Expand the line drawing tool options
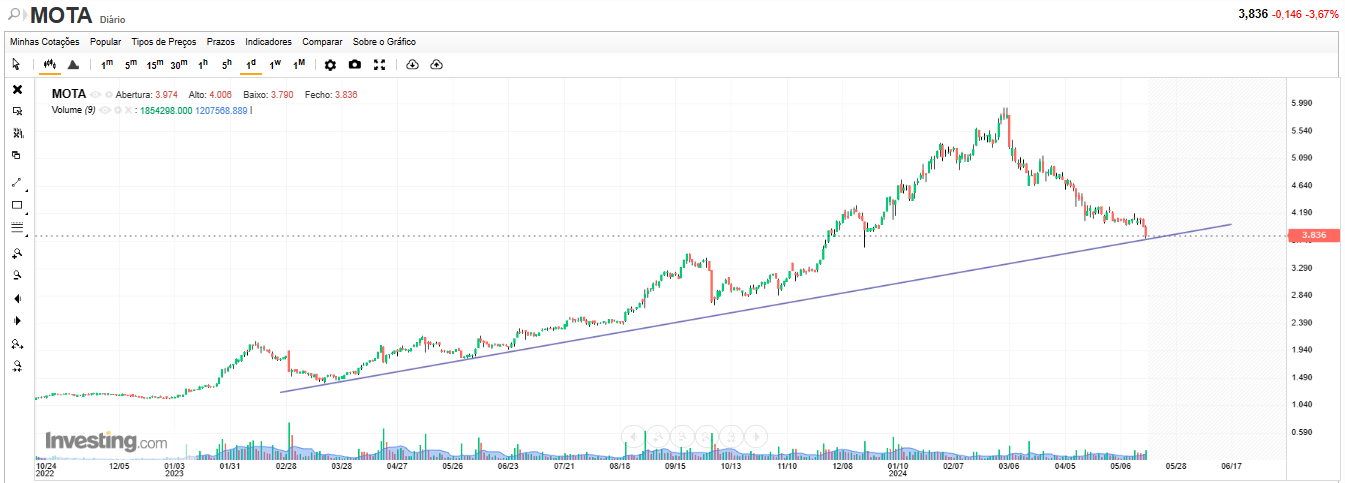Screen dimensions: 1345x483 (x=27, y=190)
